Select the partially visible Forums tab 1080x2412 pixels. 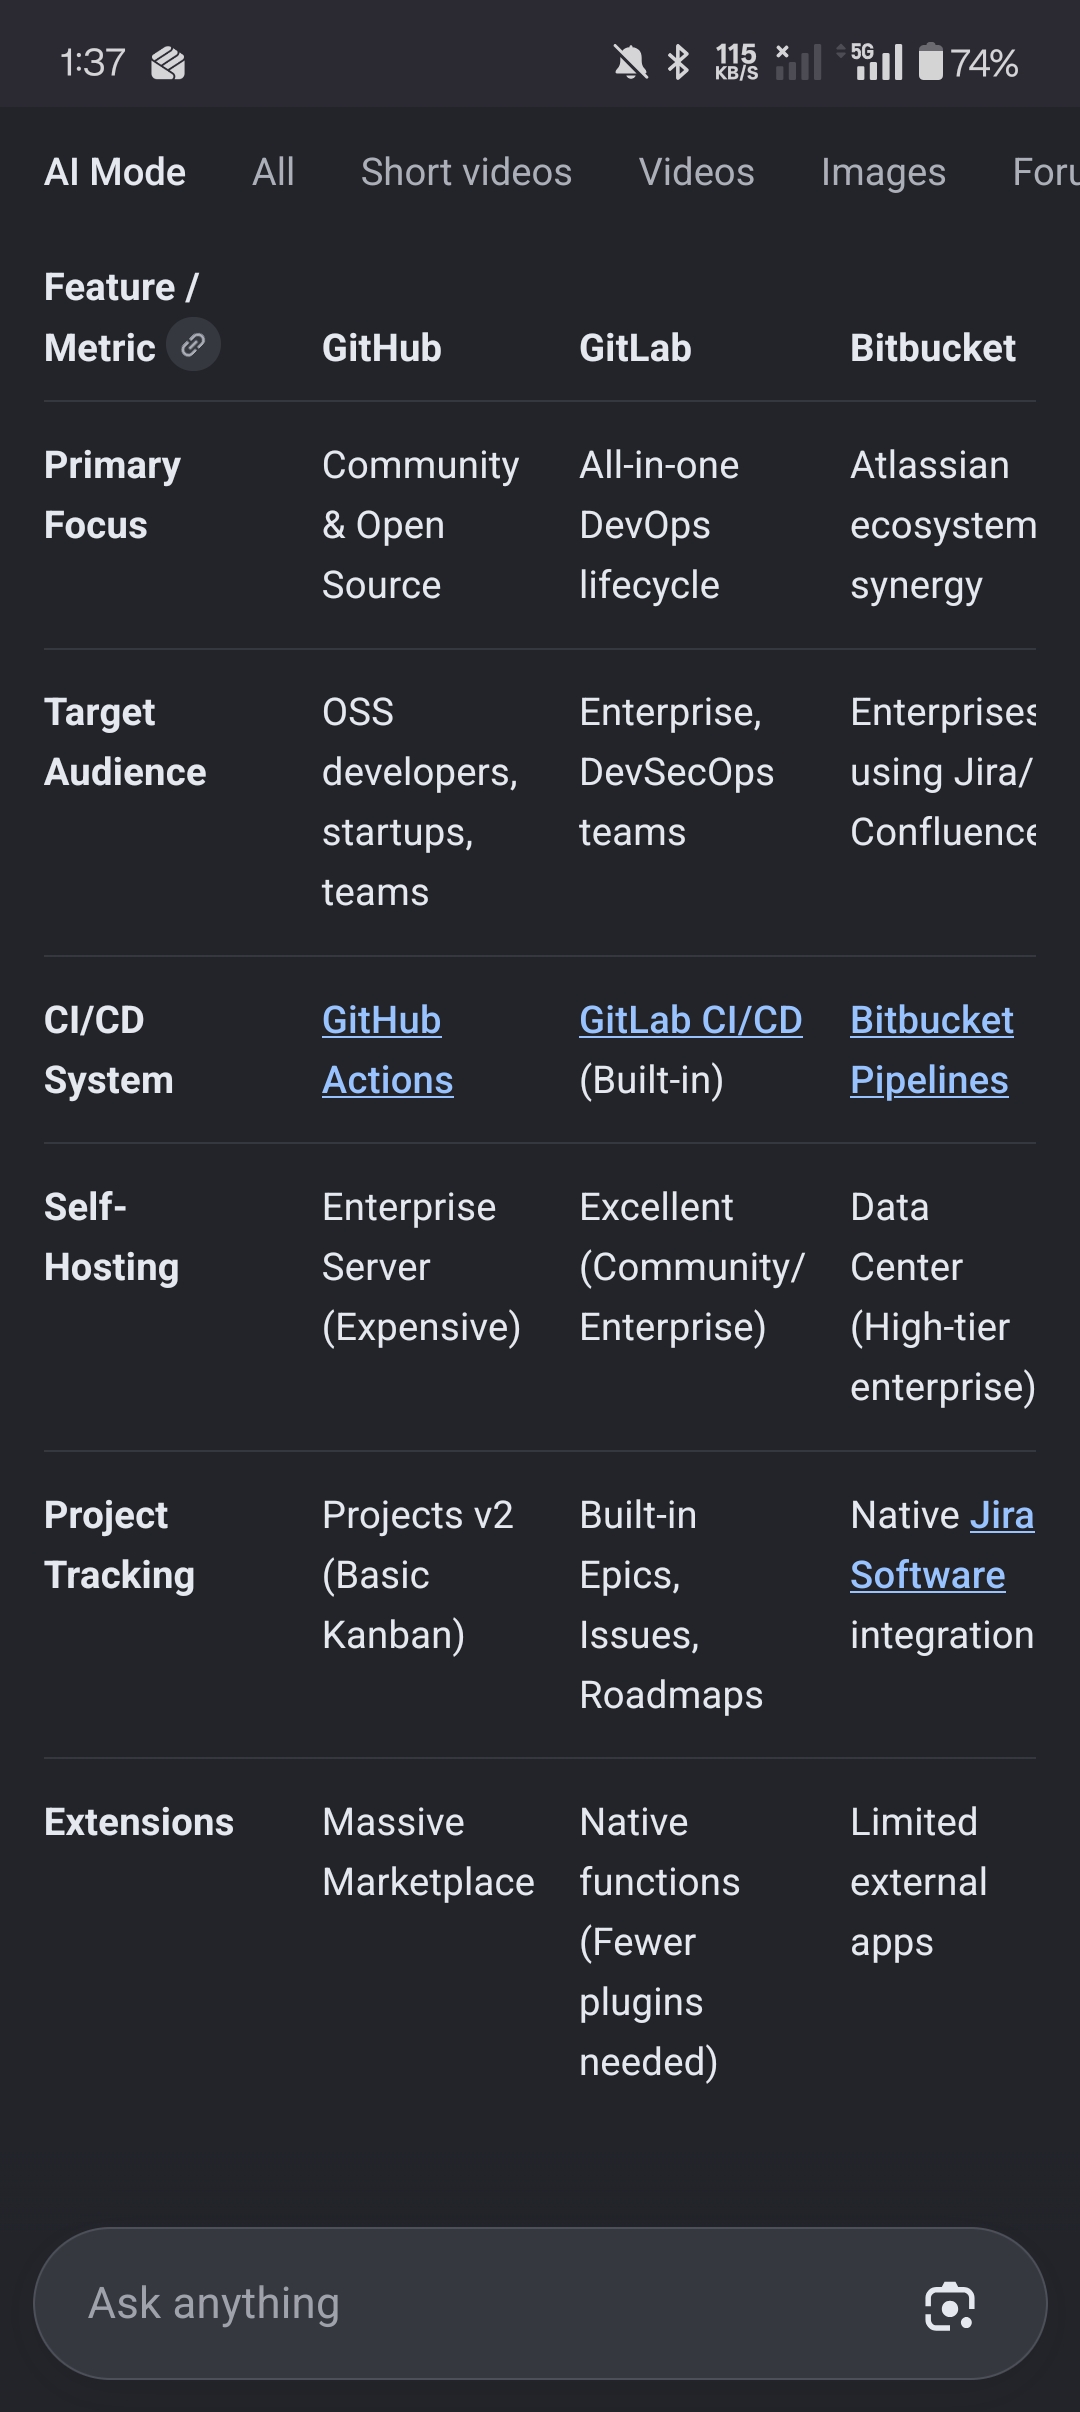(x=1046, y=172)
